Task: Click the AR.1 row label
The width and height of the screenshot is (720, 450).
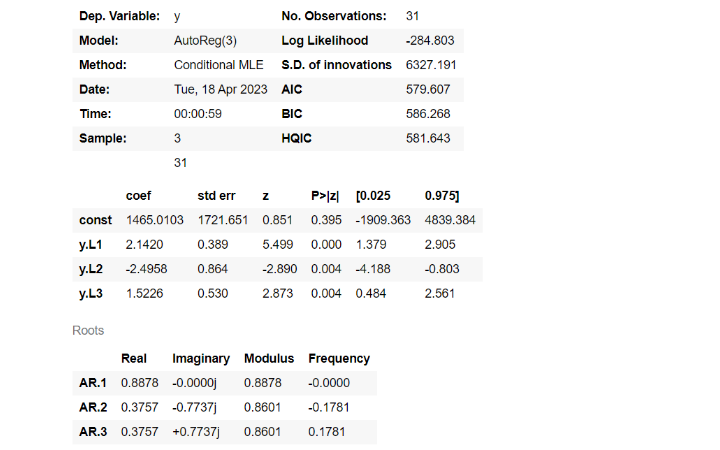Action: tap(93, 382)
